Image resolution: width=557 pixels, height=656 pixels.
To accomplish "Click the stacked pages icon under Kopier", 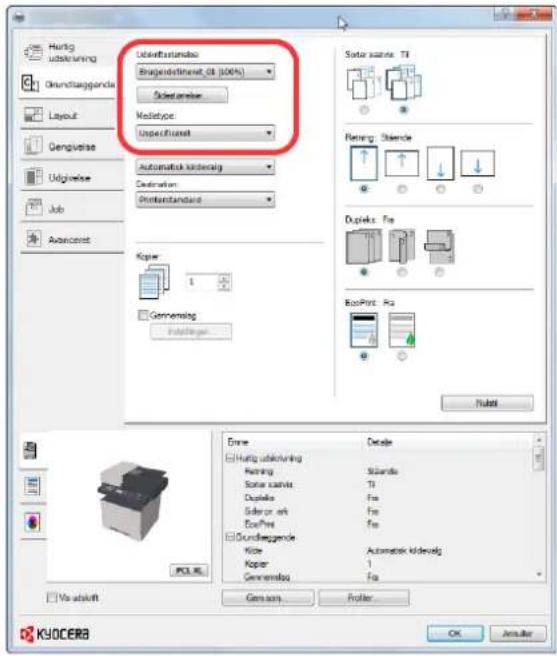I will (x=154, y=282).
